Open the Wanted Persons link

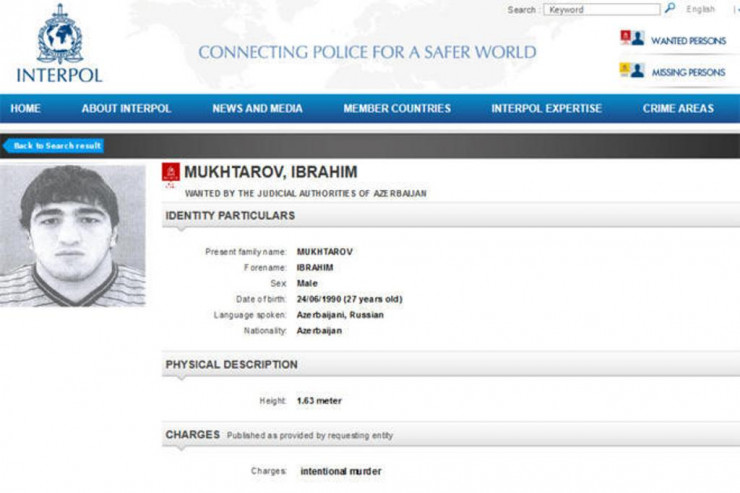pyautogui.click(x=688, y=41)
